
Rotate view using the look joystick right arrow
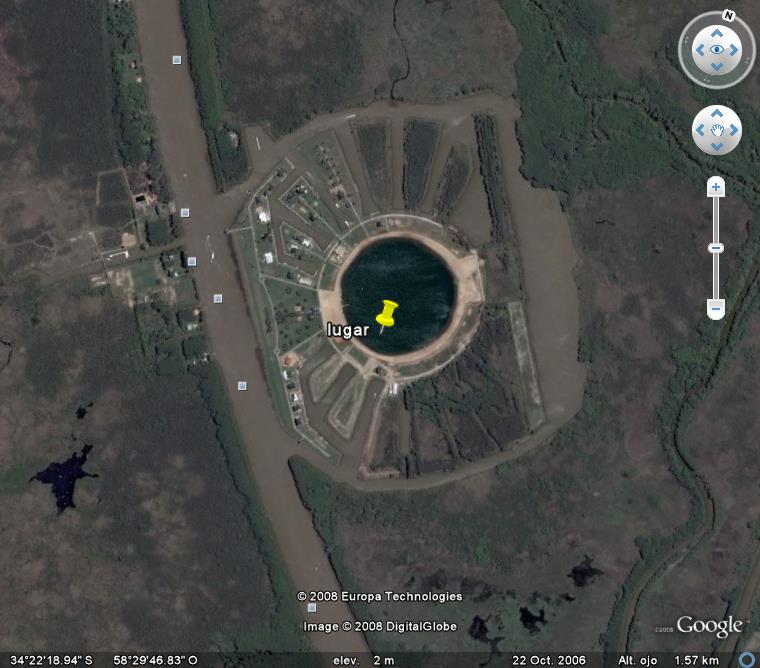click(x=734, y=50)
